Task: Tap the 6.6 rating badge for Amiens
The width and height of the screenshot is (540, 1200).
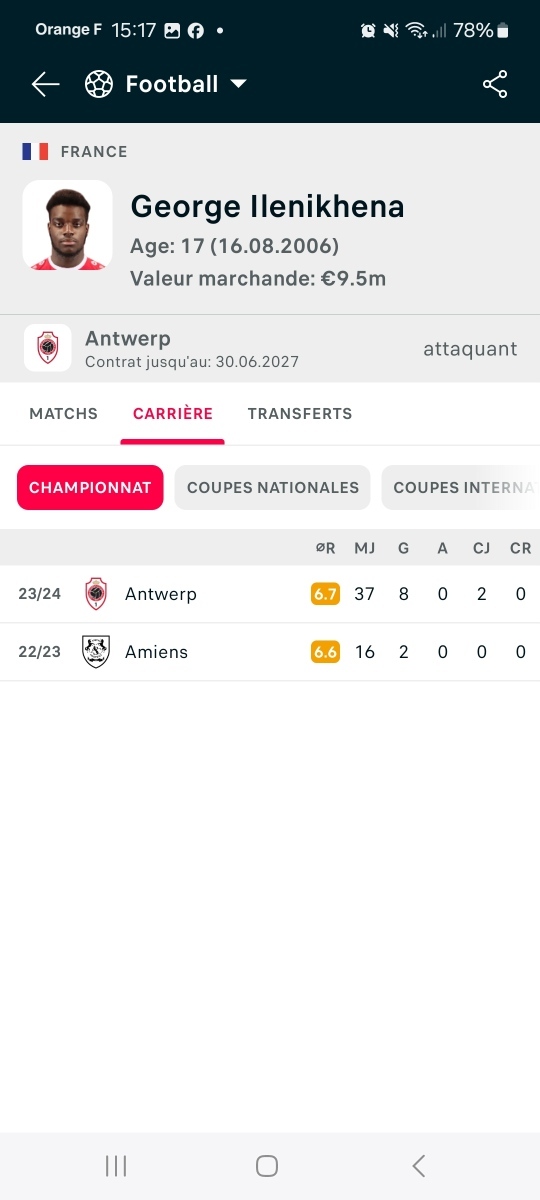Action: click(325, 652)
